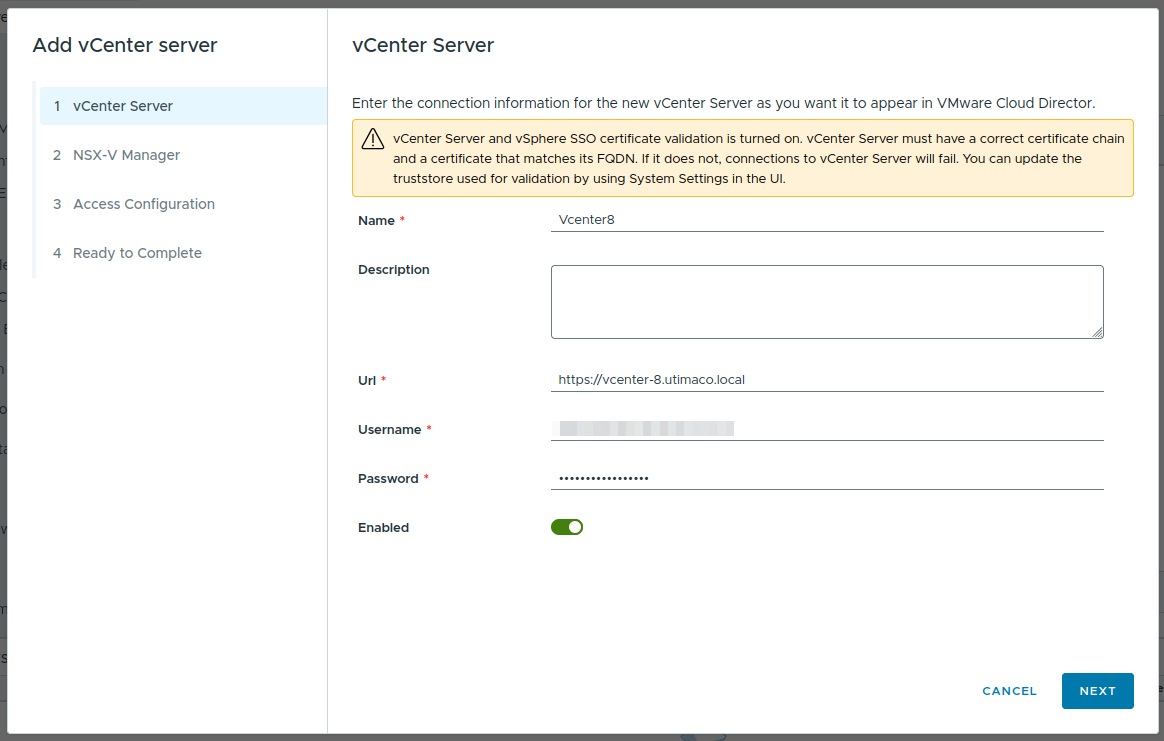Click the vCenter Server page heading
Screen dimensions: 1164x741
click(x=422, y=45)
